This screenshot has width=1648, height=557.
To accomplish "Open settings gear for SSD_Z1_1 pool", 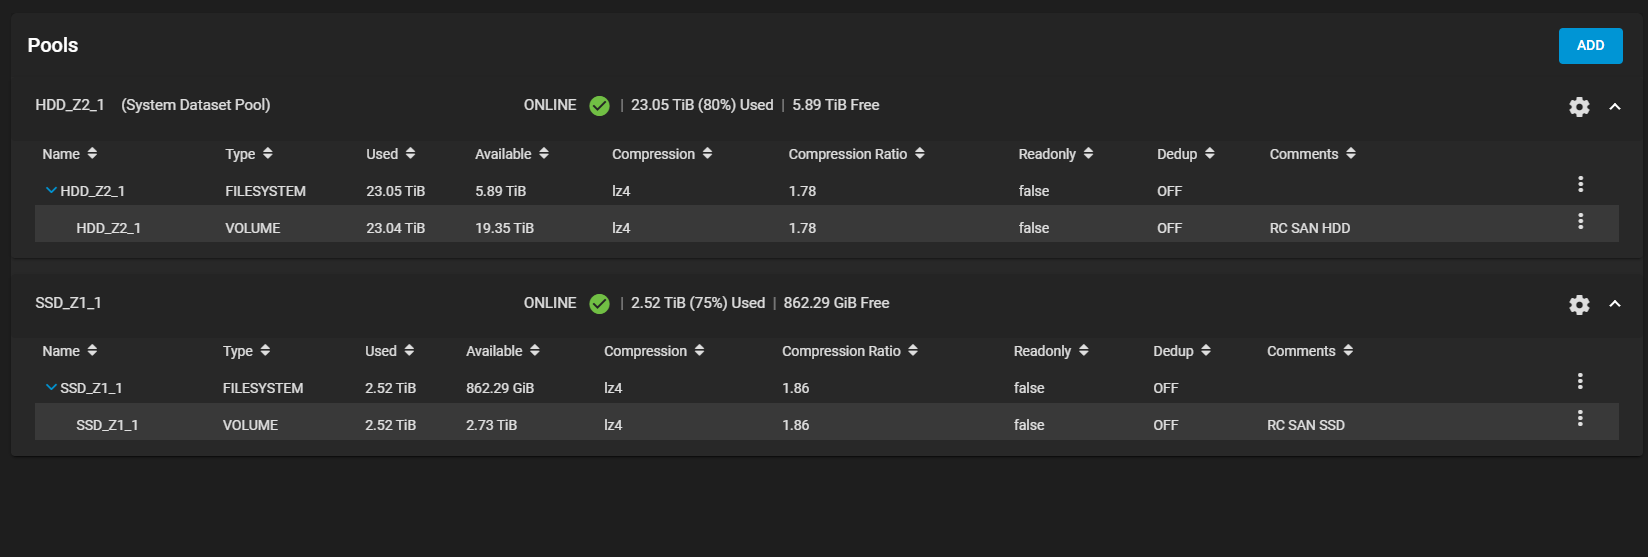I will coord(1579,304).
